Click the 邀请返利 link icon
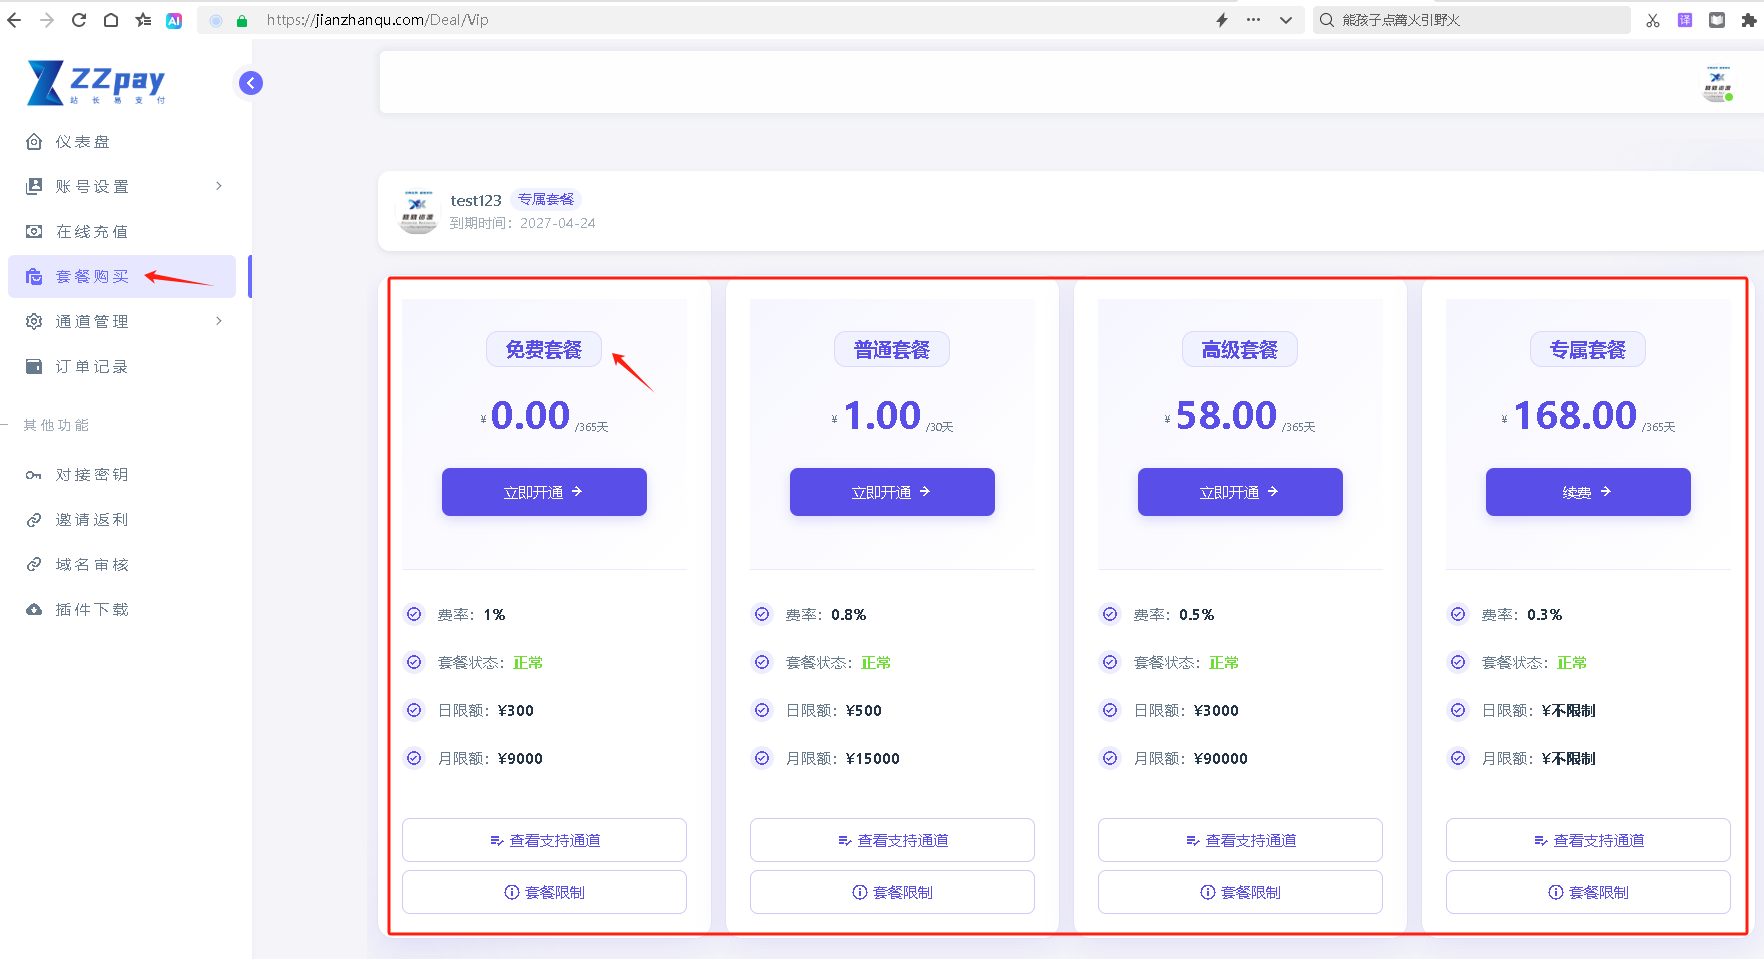 pos(34,520)
